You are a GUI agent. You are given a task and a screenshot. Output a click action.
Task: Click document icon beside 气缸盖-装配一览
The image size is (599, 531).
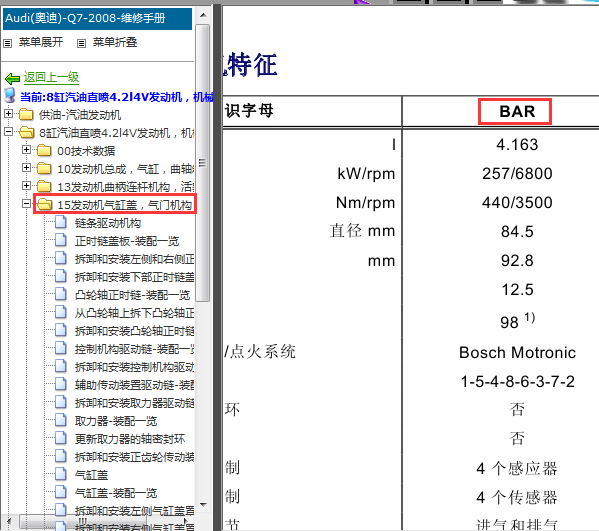point(61,492)
